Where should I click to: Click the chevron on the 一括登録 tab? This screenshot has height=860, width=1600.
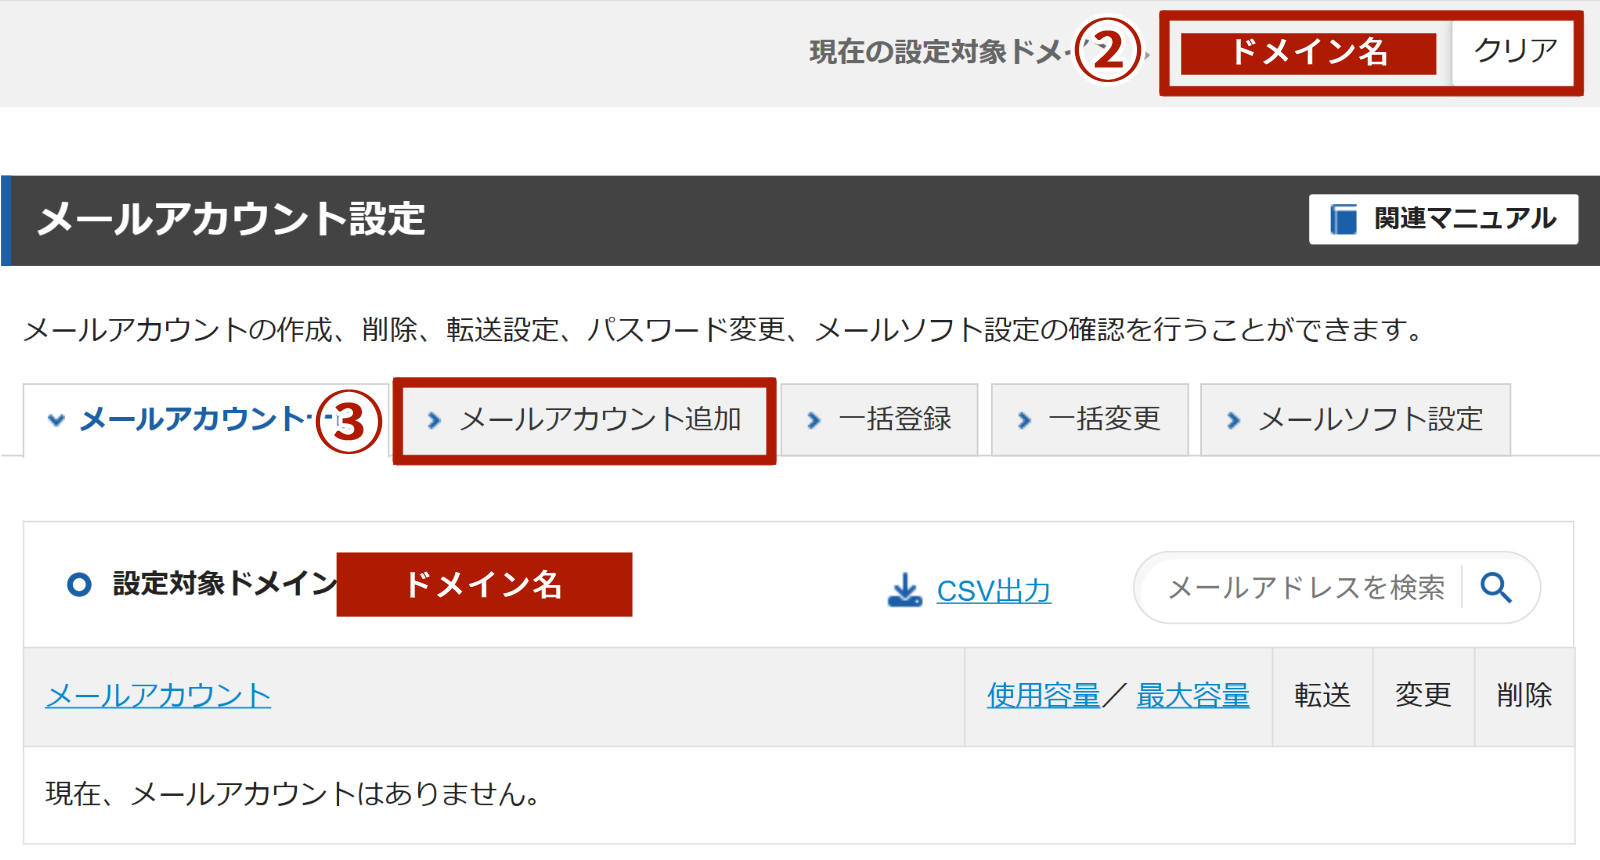(814, 421)
